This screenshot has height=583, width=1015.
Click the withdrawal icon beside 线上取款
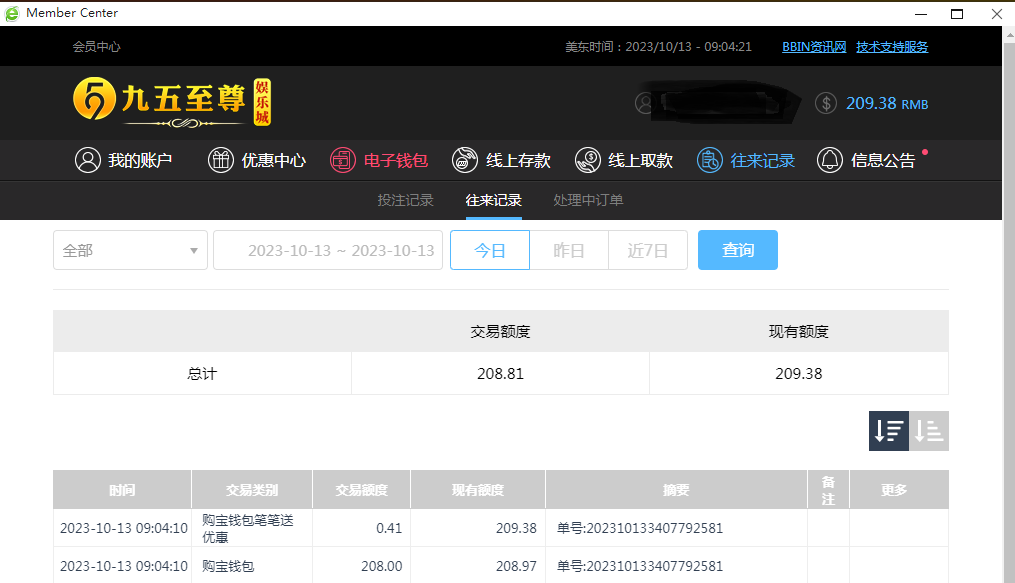[x=588, y=160]
